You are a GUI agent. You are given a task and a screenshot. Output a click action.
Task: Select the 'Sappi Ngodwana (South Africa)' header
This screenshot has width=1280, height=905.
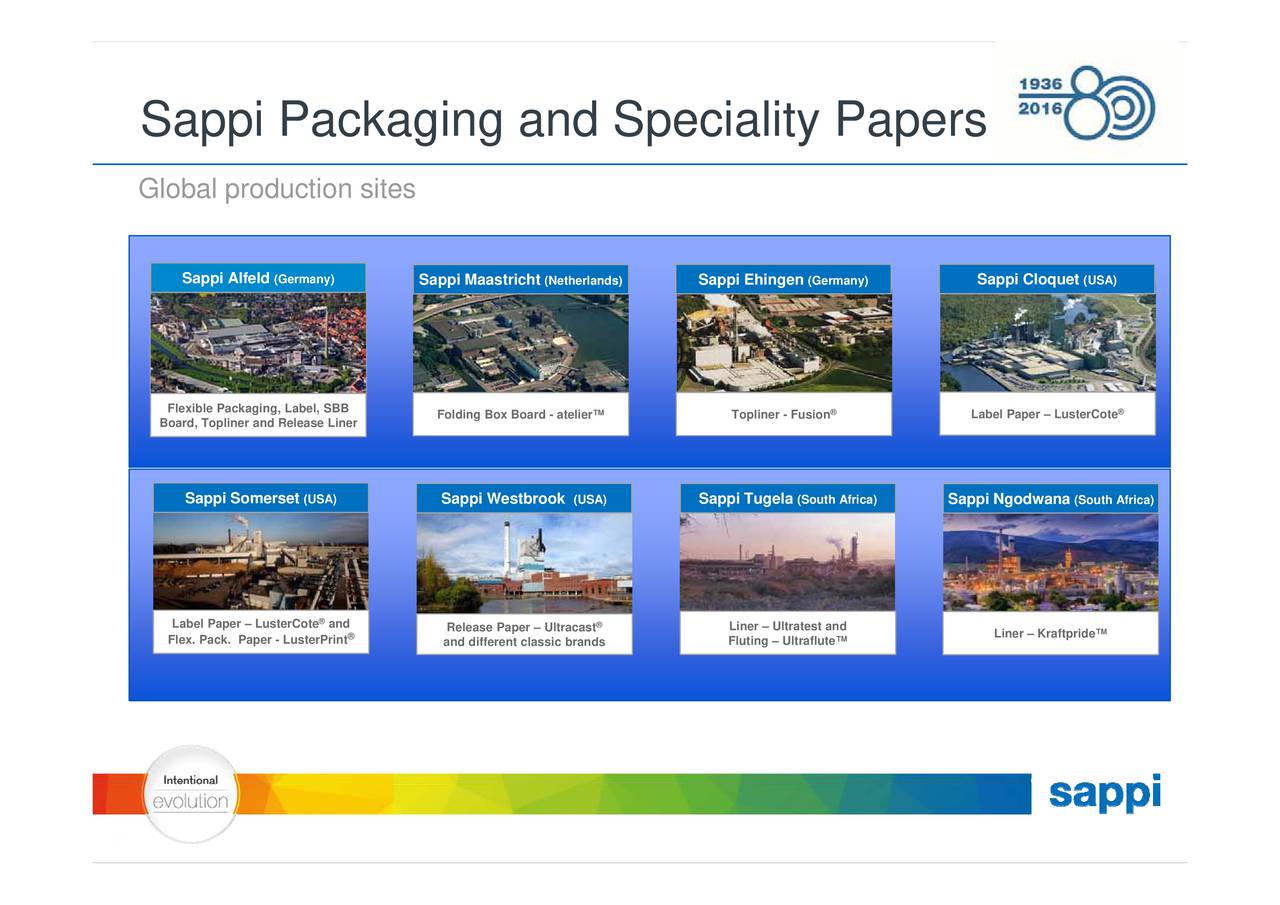coord(1051,499)
